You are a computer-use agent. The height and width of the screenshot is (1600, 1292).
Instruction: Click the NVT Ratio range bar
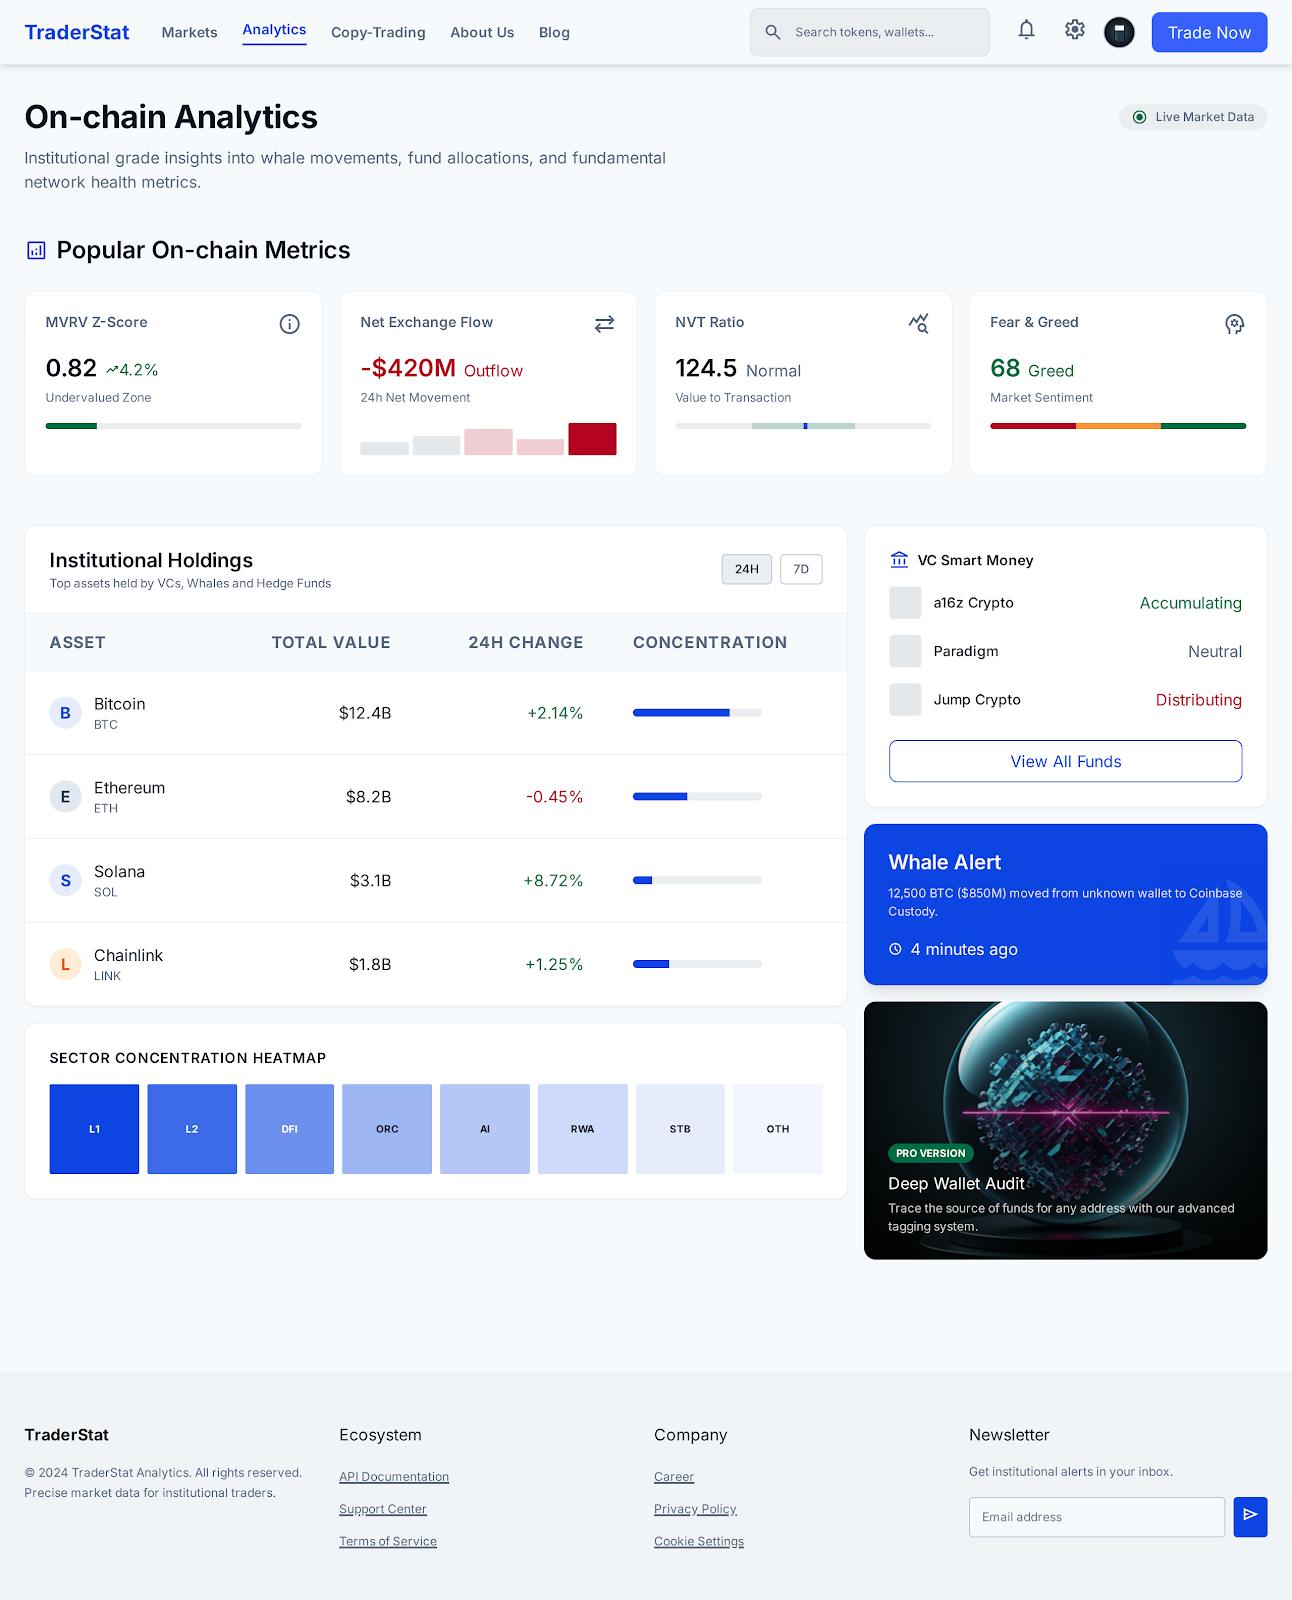803,426
